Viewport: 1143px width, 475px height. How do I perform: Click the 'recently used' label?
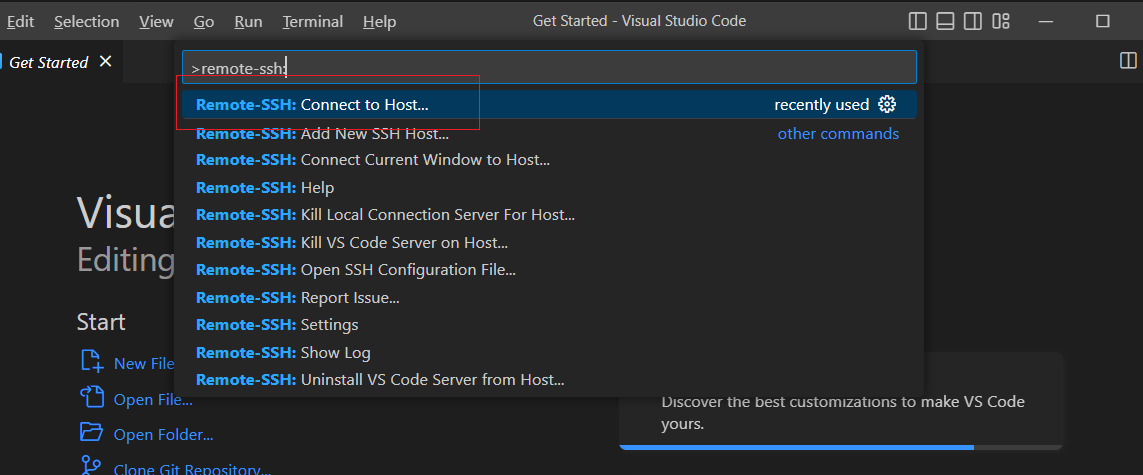point(822,105)
